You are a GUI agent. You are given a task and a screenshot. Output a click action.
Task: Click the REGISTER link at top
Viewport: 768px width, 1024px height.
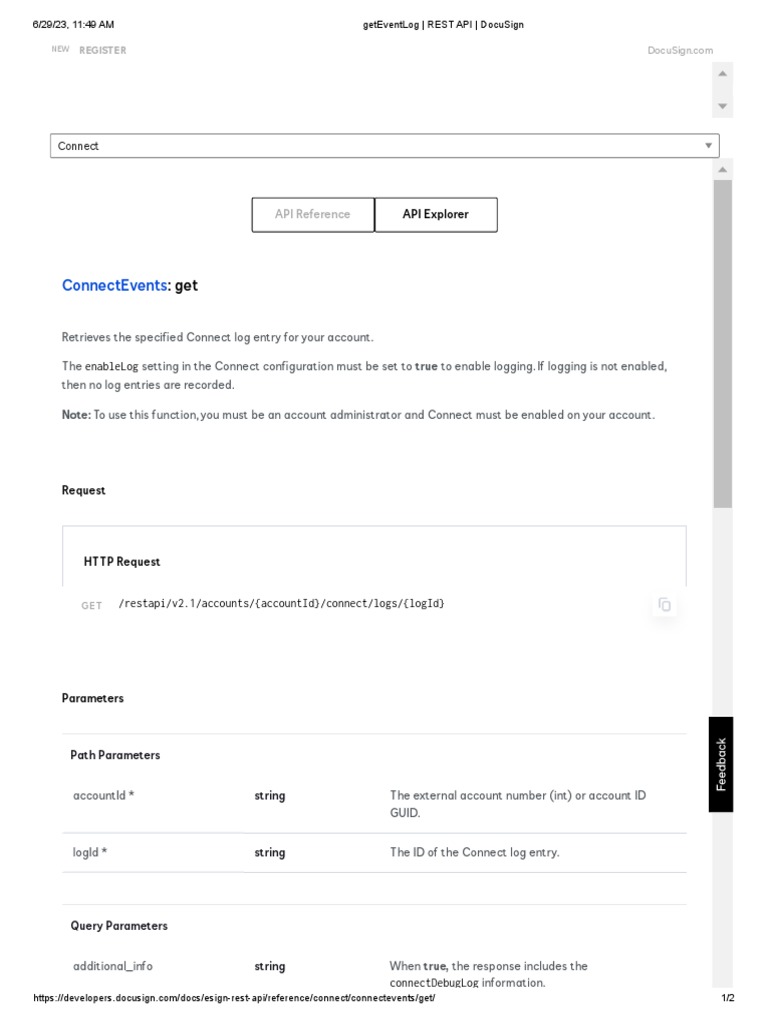[x=103, y=50]
